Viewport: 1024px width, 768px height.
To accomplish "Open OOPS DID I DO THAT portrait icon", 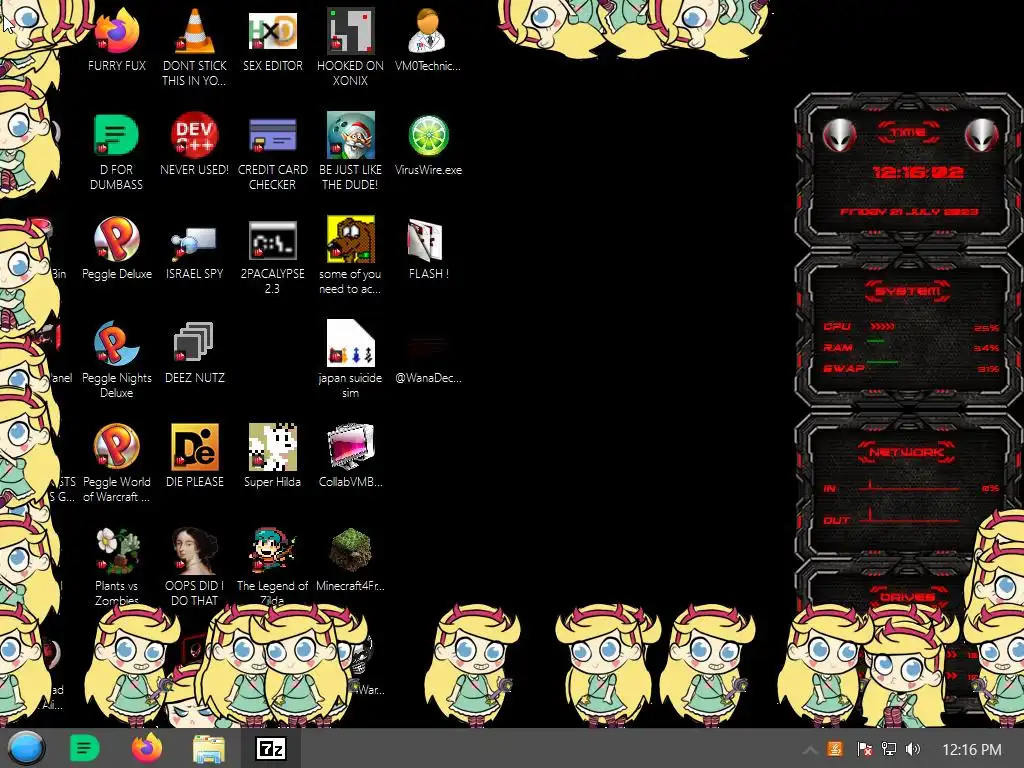I will click(x=195, y=551).
